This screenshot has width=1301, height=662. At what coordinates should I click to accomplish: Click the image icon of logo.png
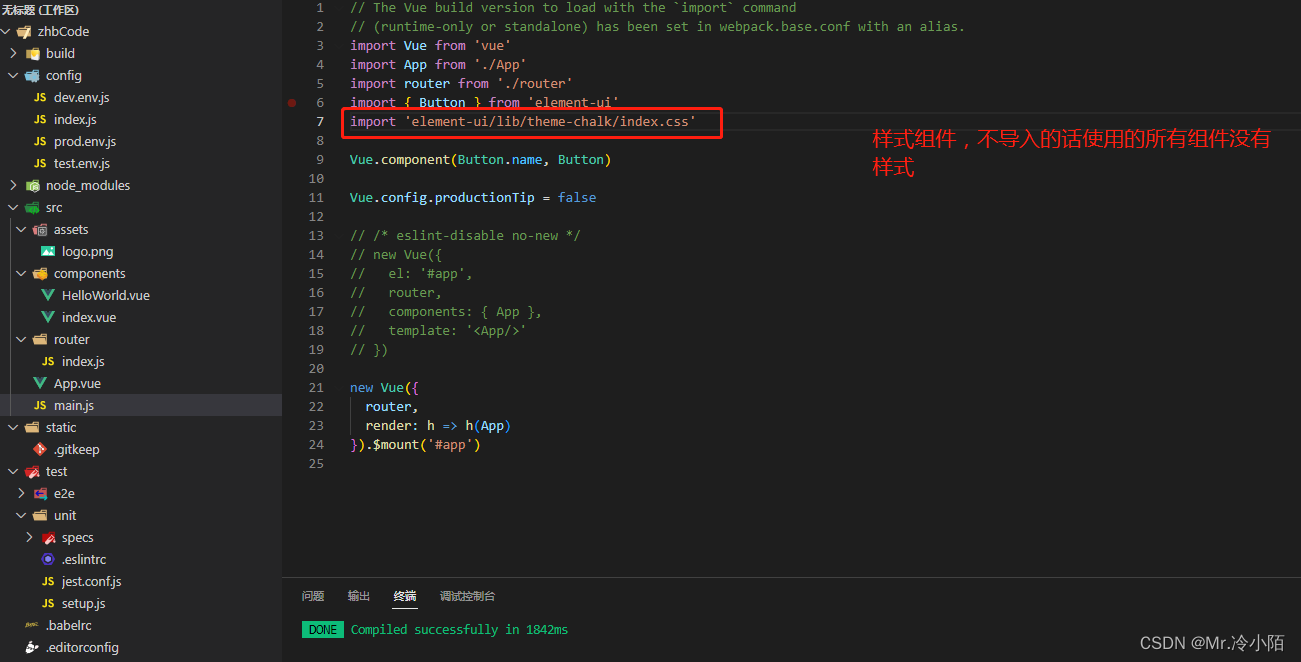pos(48,251)
